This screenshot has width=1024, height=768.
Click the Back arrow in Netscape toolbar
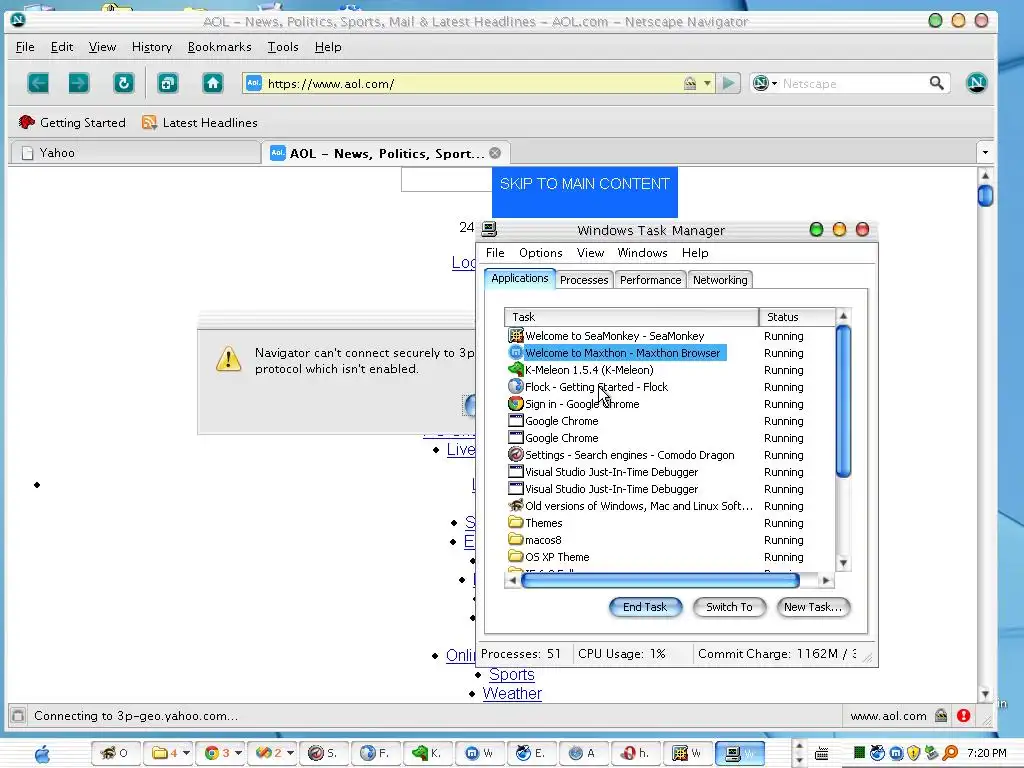pos(38,83)
